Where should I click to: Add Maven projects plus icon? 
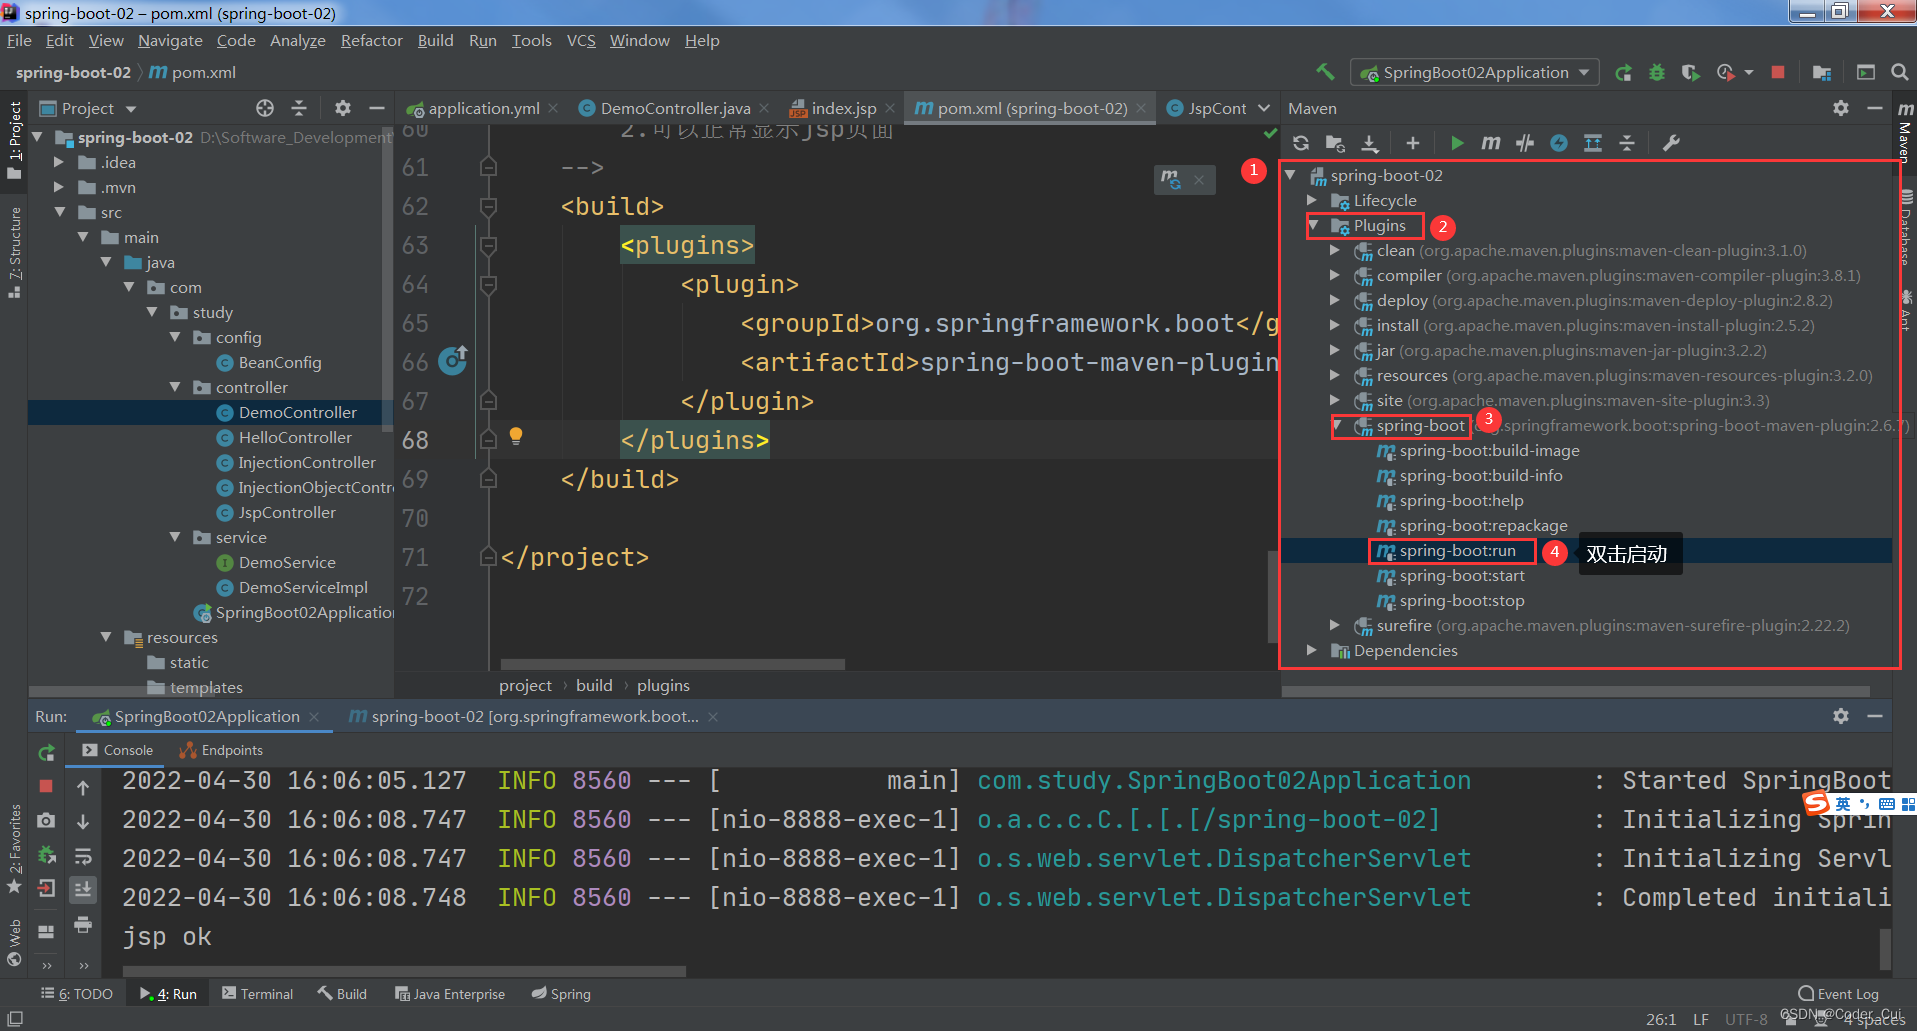point(1412,143)
